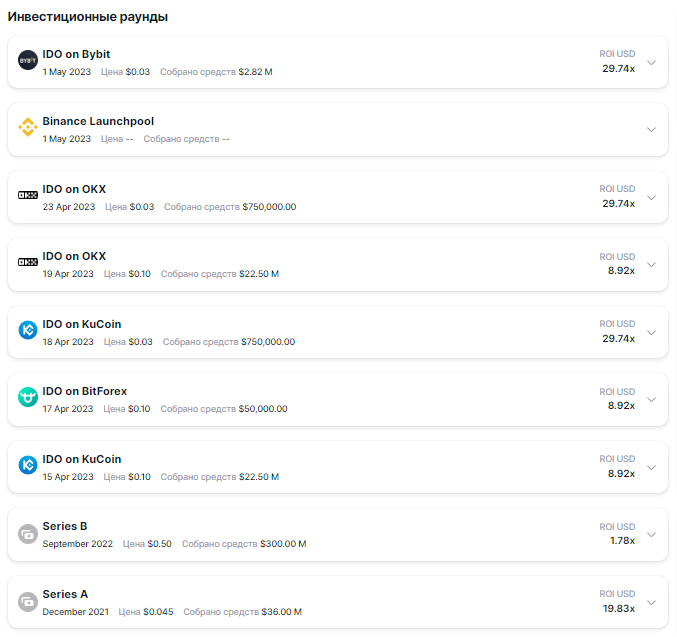Expand the Series B round chevron

(651, 534)
